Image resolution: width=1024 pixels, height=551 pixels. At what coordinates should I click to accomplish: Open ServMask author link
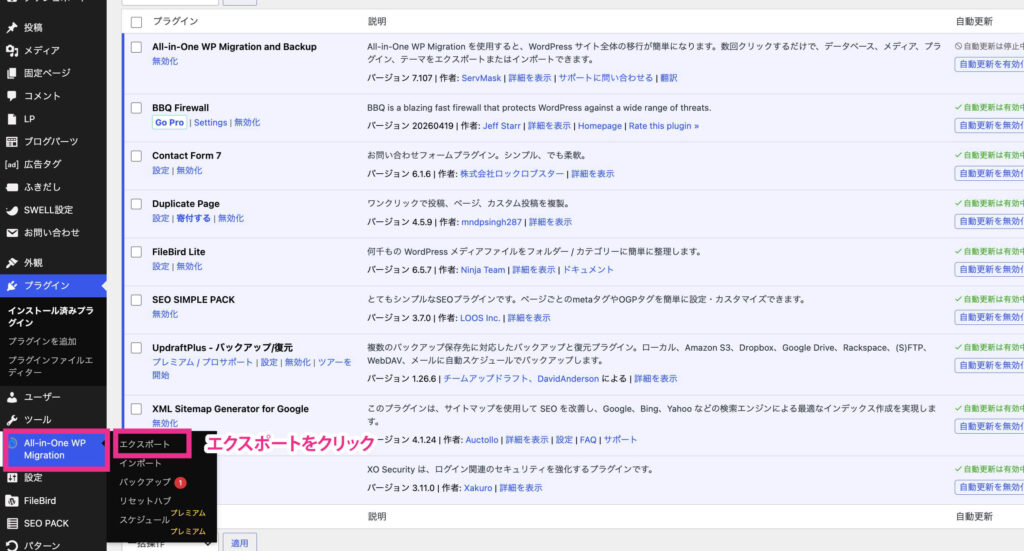[481, 78]
